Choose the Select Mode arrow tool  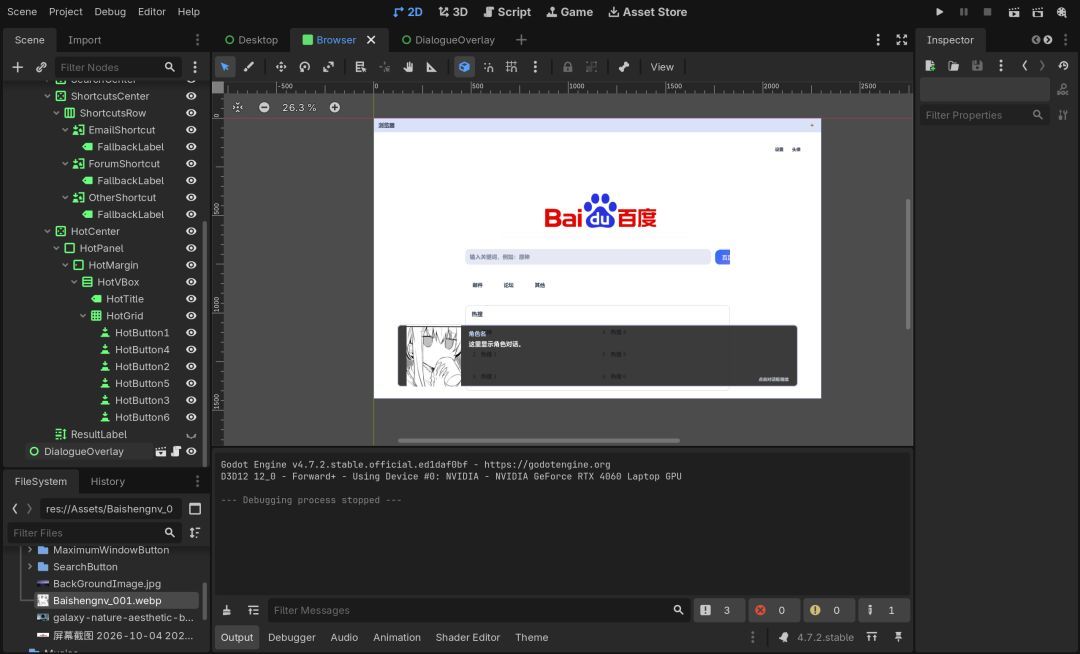225,67
